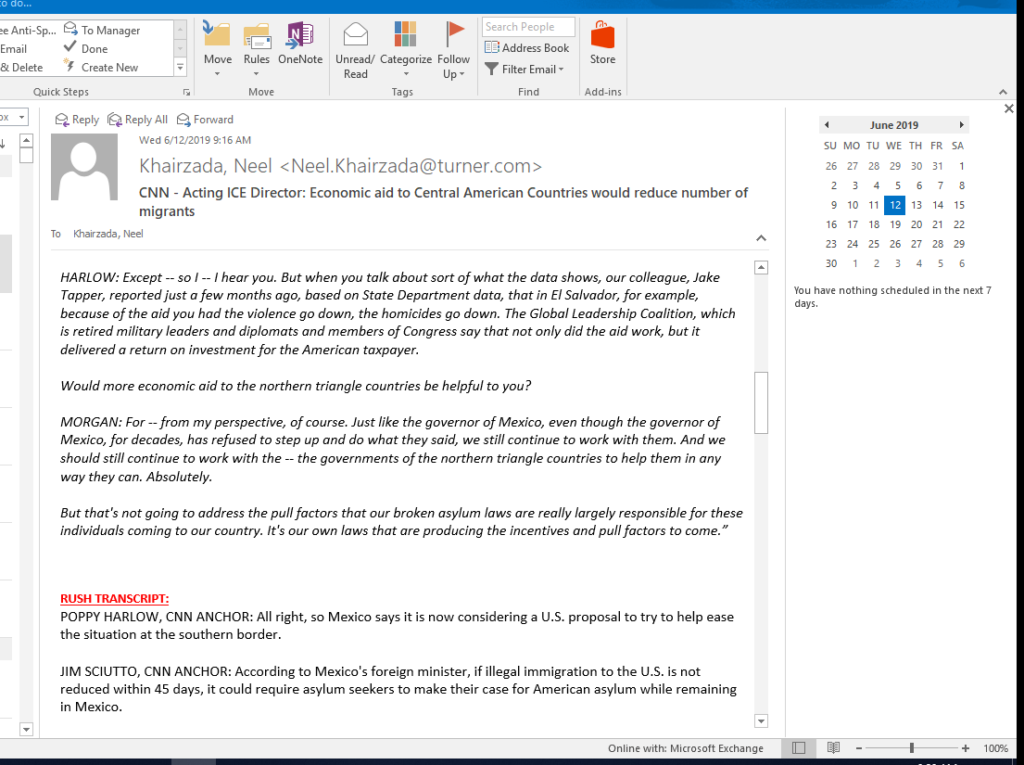The width and height of the screenshot is (1024, 765).
Task: Open the Categorize dropdown arrow
Action: click(x=406, y=74)
